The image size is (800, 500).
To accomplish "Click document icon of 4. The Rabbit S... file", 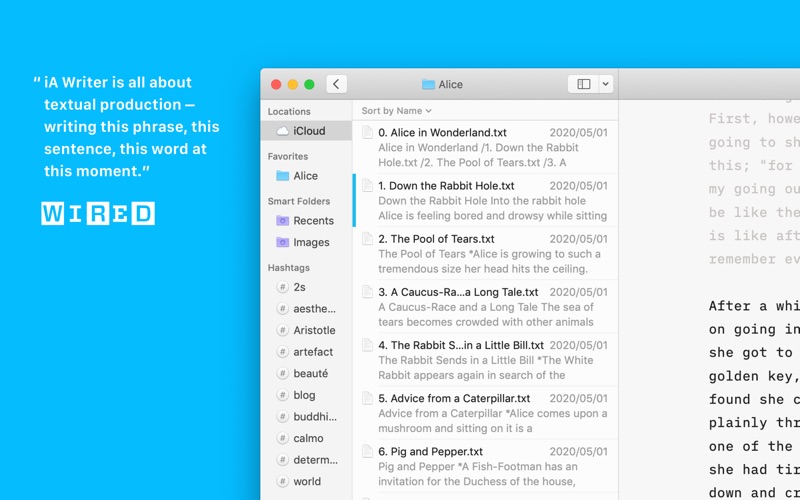I will coord(367,345).
